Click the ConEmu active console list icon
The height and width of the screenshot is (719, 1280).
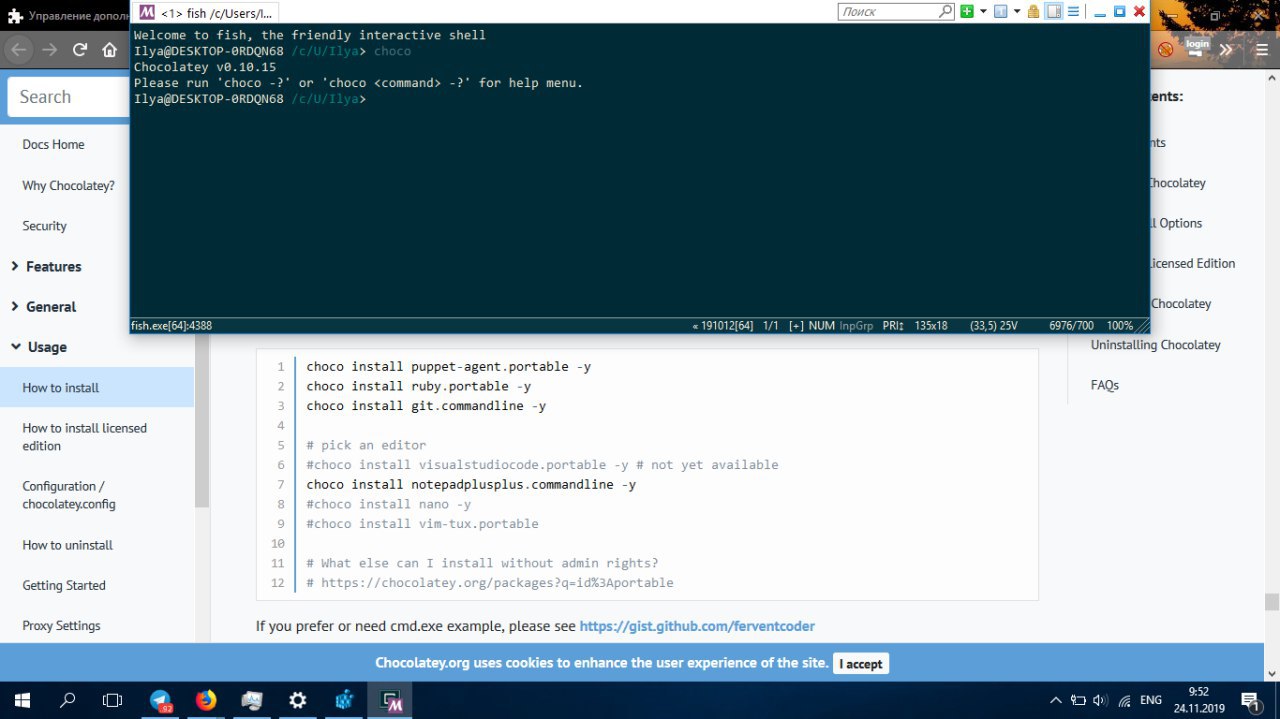[x=1000, y=12]
